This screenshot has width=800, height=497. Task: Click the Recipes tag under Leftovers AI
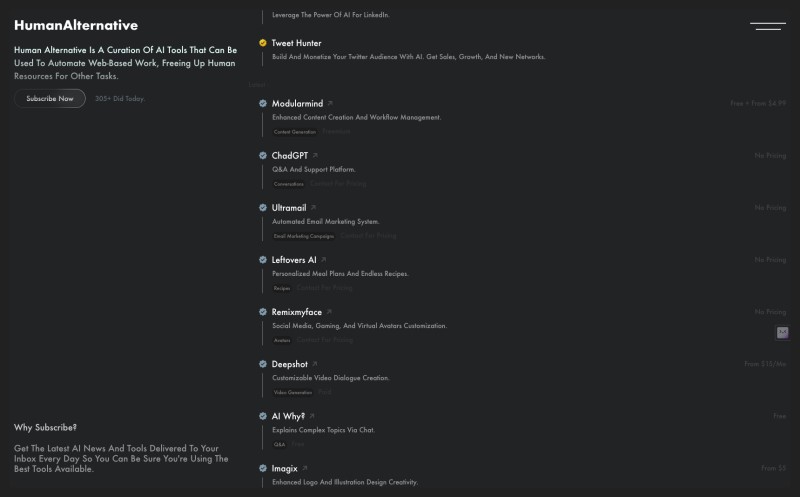point(282,288)
